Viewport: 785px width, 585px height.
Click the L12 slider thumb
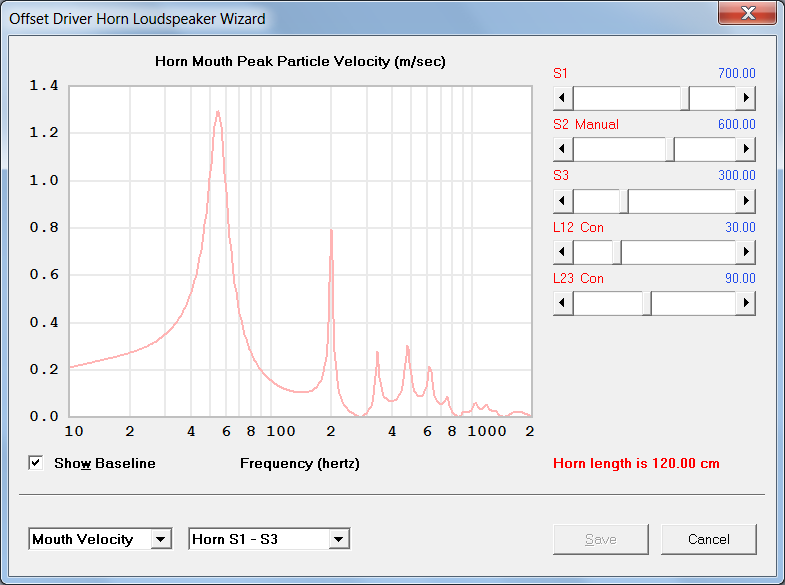[617, 252]
